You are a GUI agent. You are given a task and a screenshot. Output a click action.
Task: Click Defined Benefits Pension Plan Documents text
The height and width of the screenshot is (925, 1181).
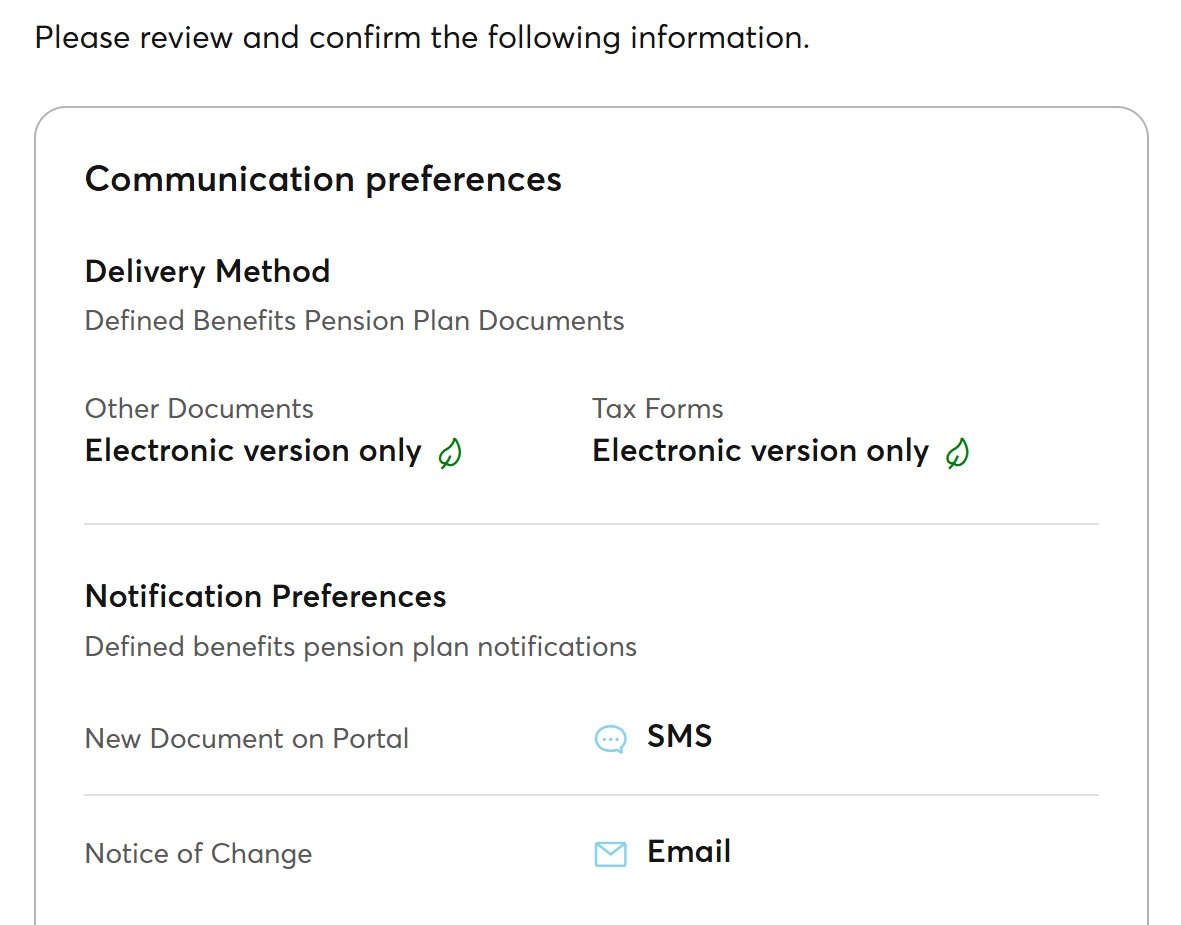point(354,321)
